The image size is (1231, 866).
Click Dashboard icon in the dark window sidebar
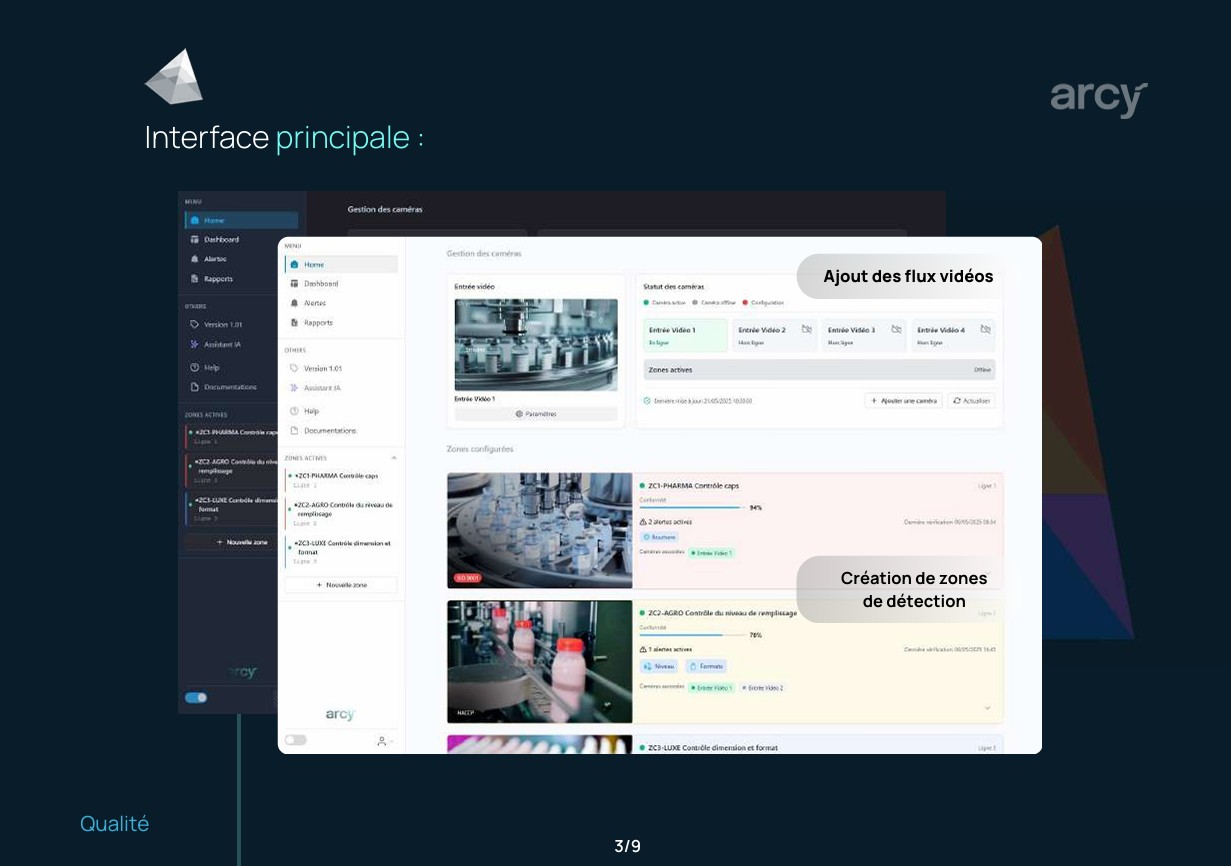pos(194,240)
